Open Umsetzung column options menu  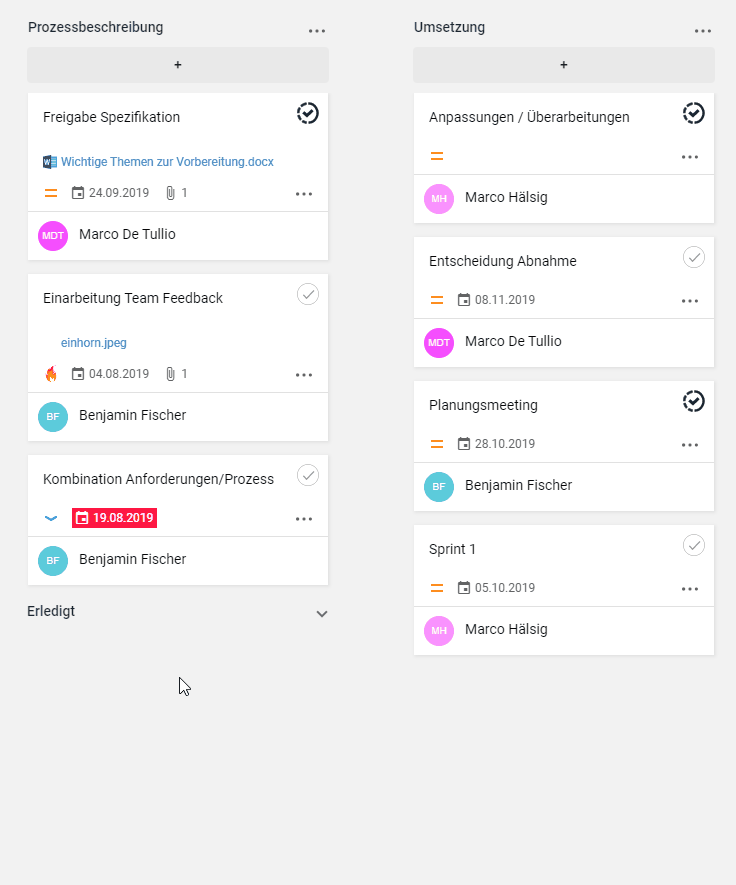[x=703, y=31]
